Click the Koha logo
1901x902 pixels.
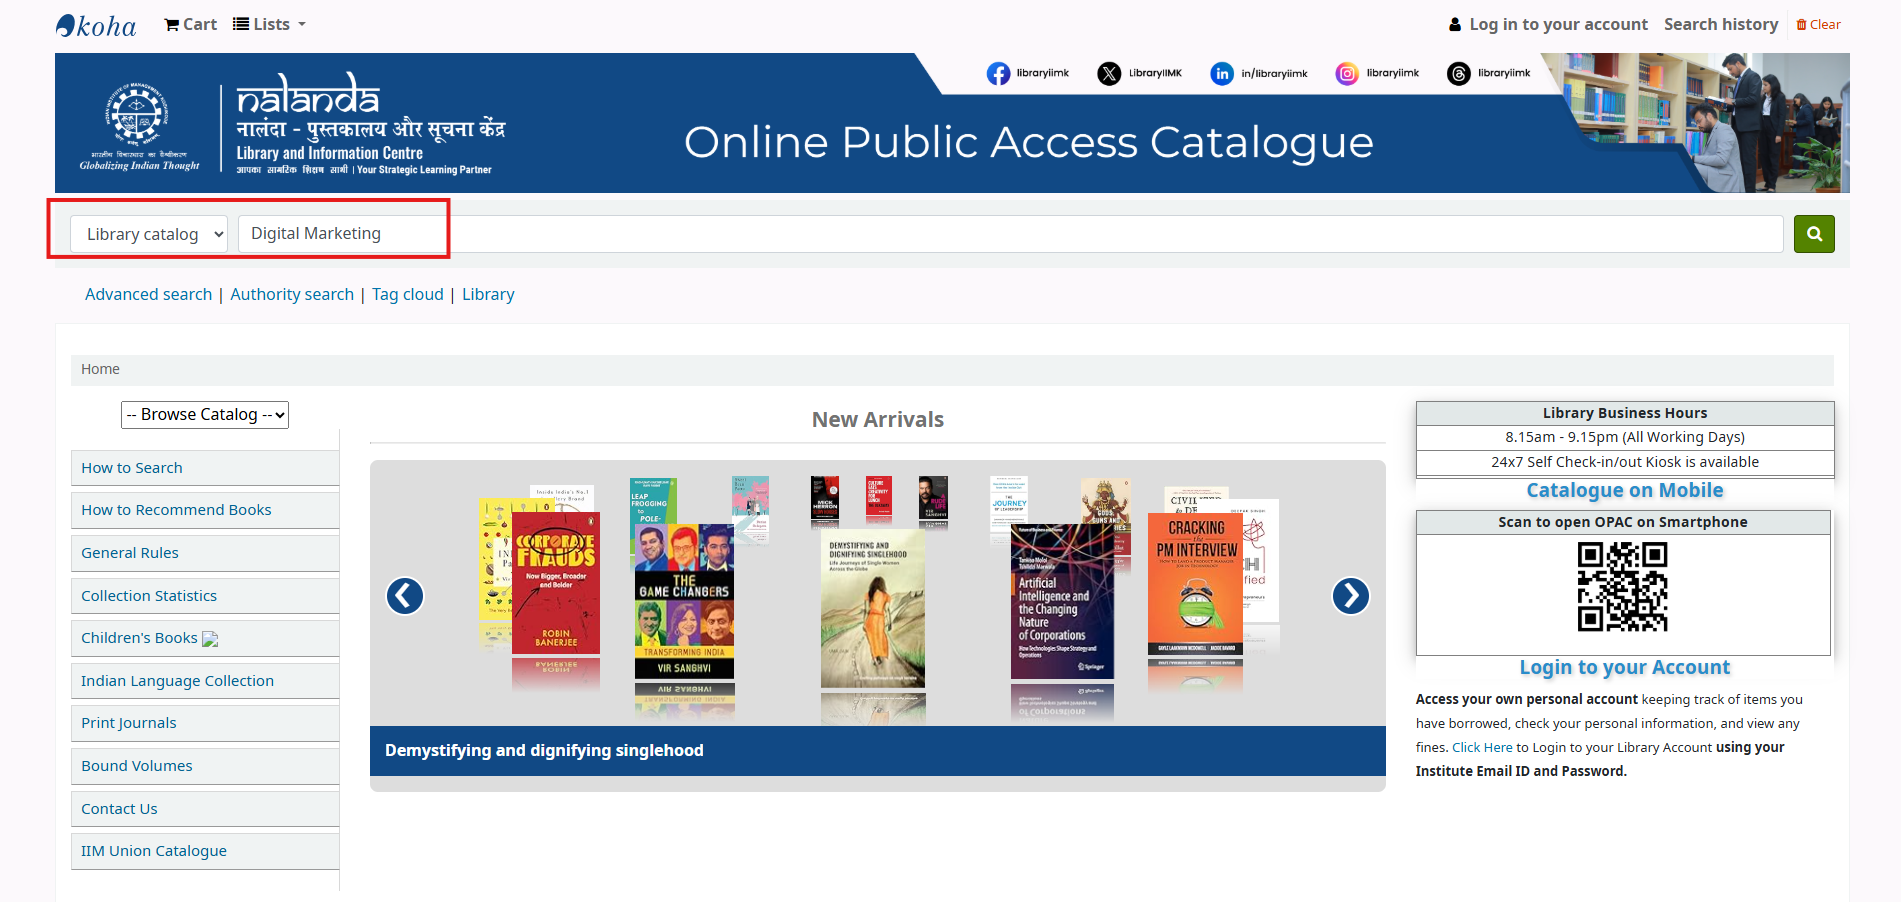(x=96, y=25)
